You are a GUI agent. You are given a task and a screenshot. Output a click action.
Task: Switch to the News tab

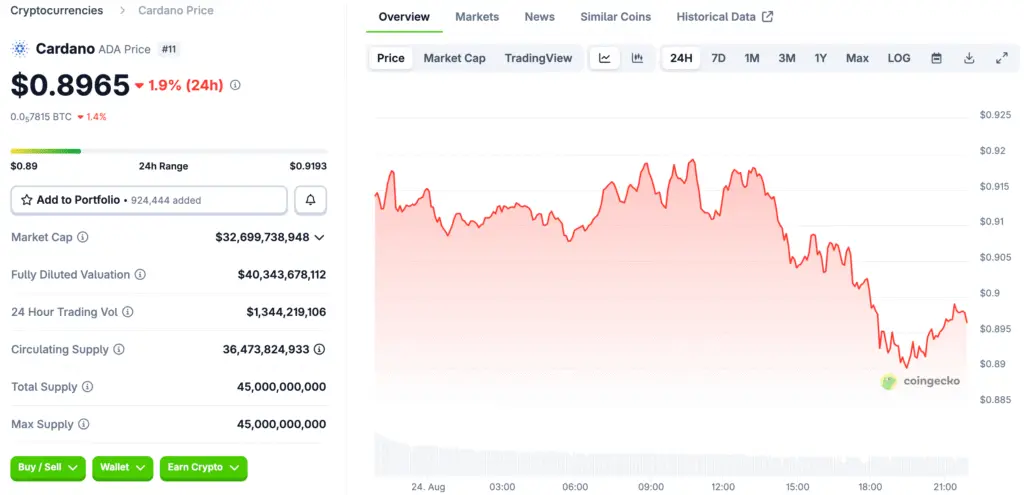pos(539,17)
